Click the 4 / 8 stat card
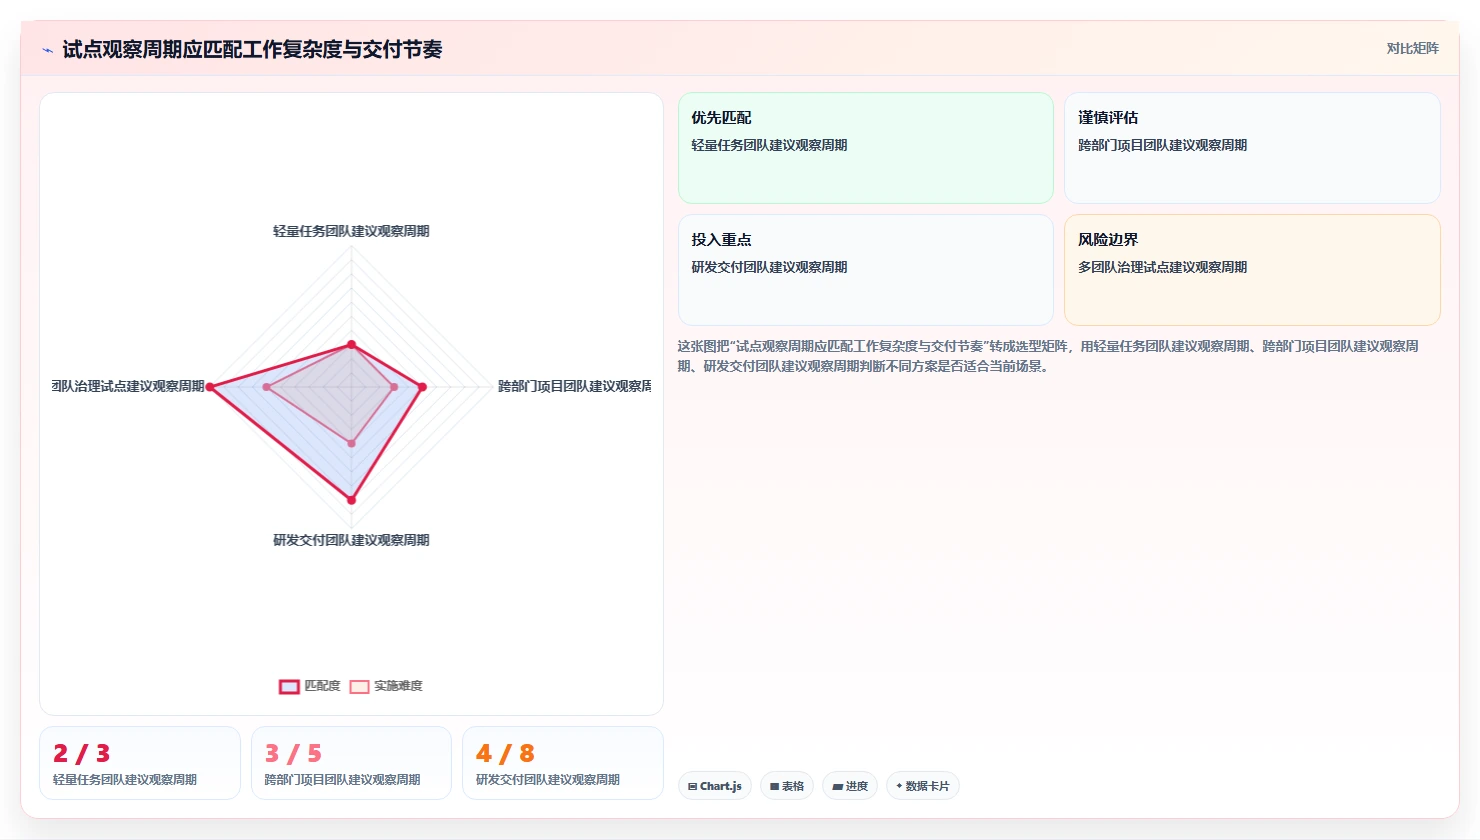This screenshot has width=1480, height=840. [x=563, y=763]
